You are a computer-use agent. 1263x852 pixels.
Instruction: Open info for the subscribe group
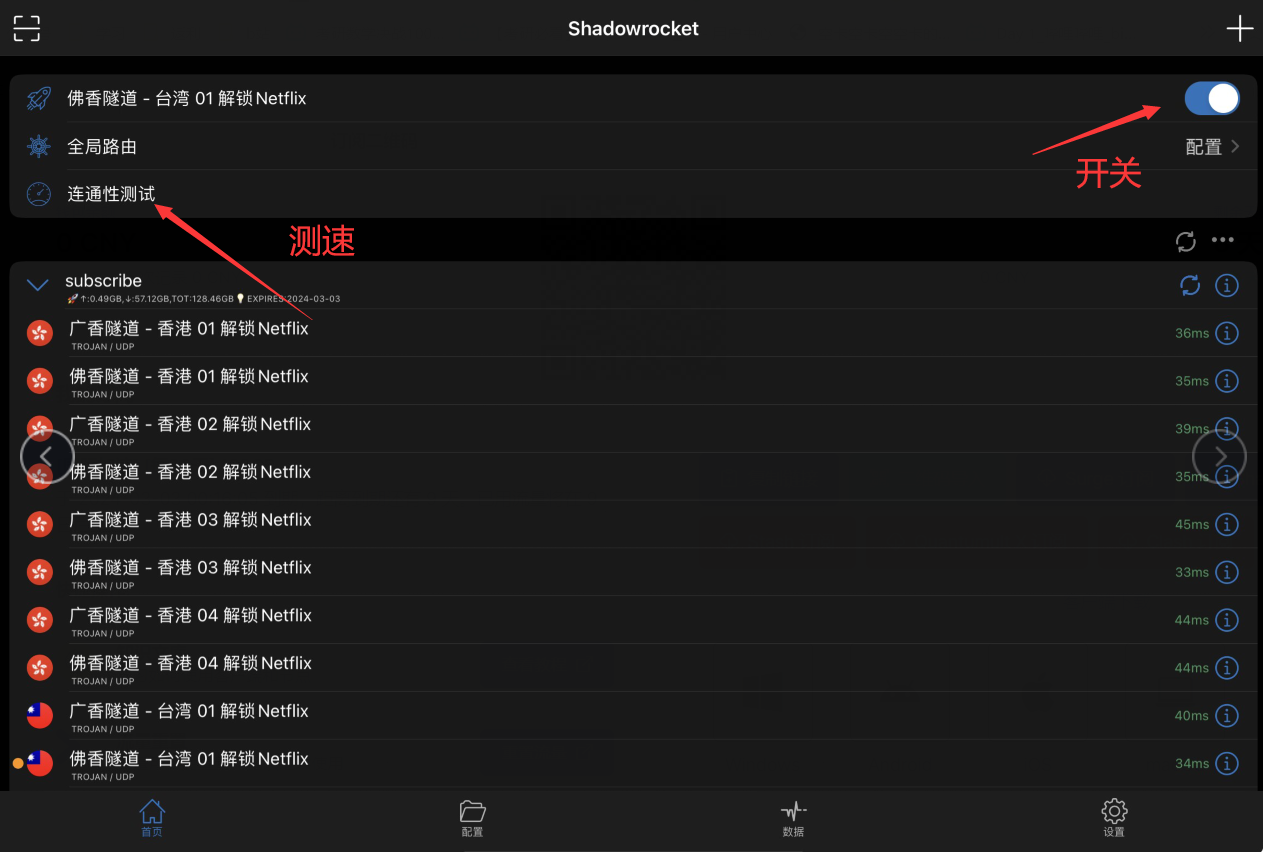(x=1227, y=286)
